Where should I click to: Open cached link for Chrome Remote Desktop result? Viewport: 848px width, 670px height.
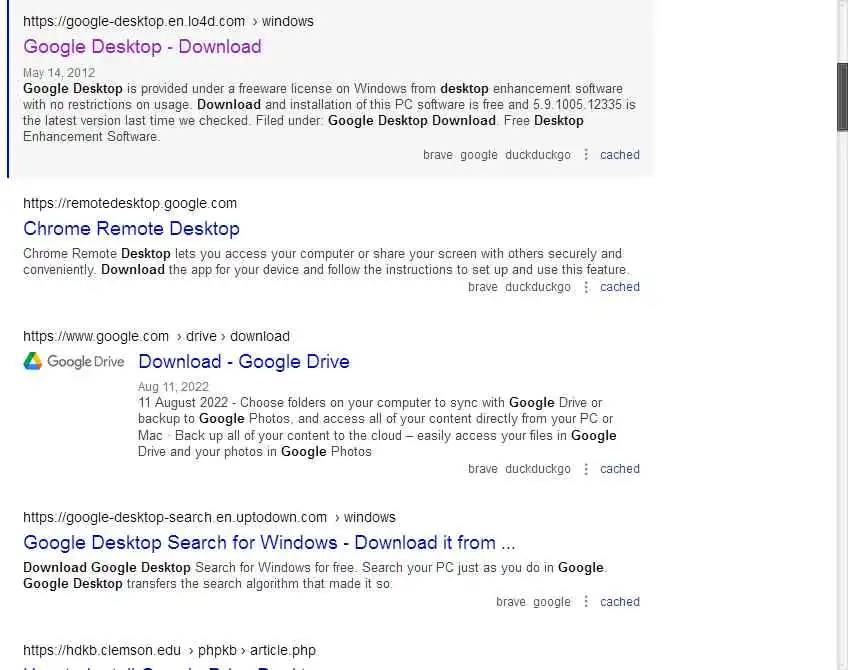coord(620,287)
